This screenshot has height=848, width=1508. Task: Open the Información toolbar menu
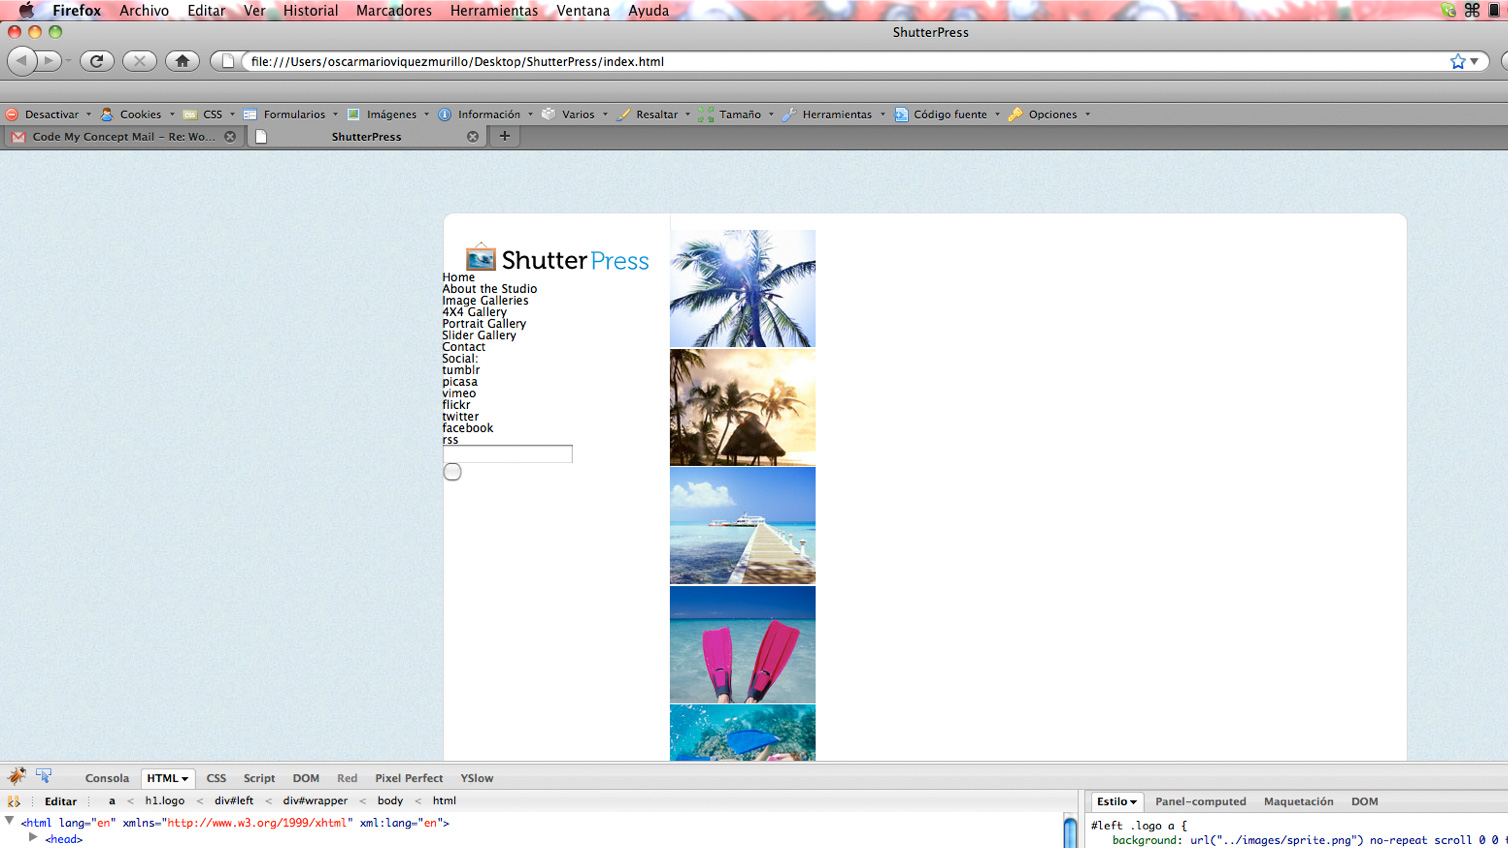[x=486, y=114]
